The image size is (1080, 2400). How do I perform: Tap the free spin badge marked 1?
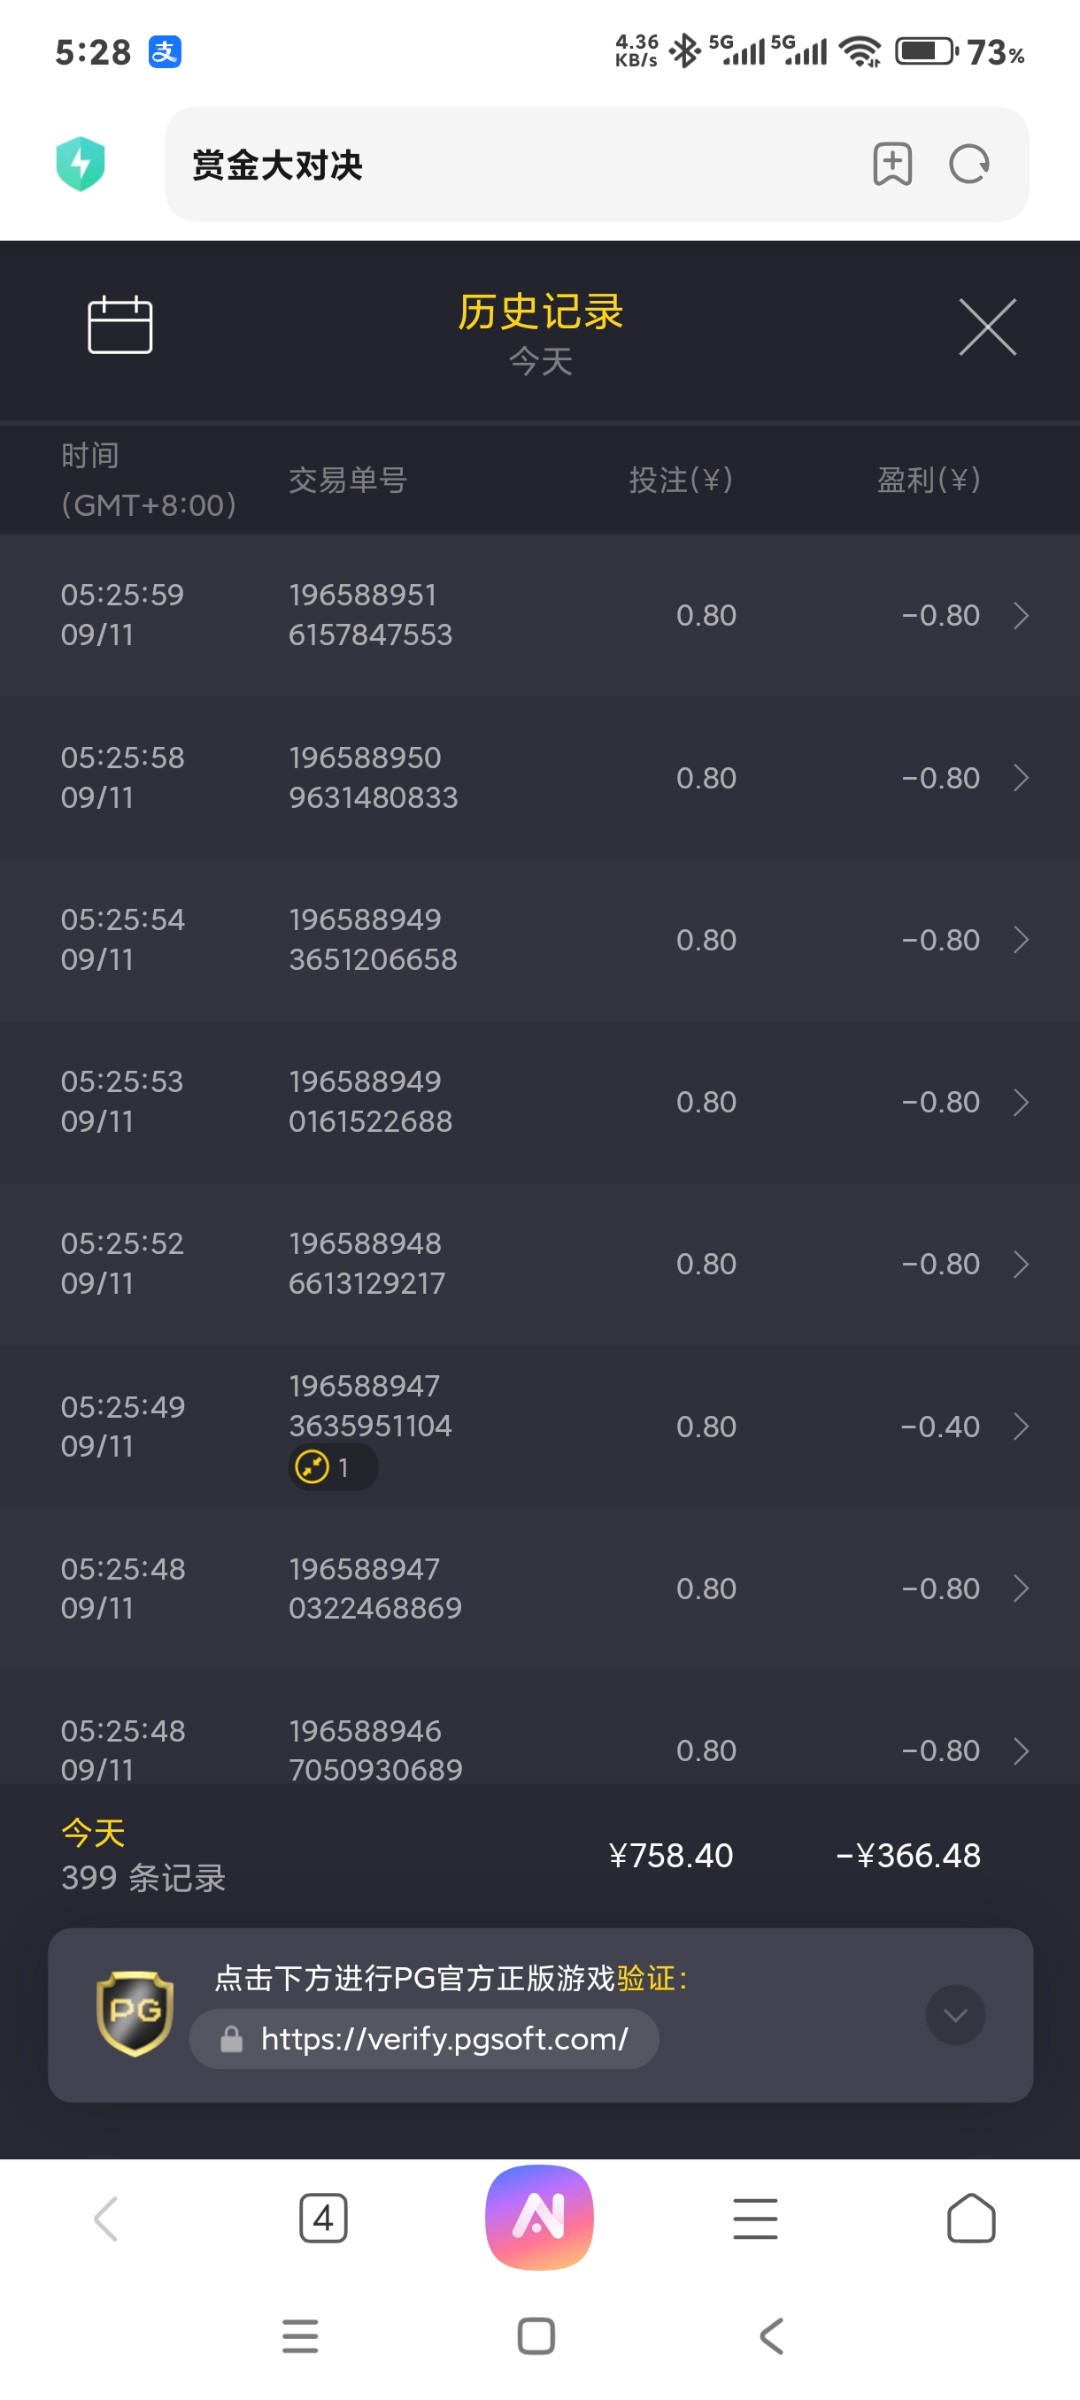[x=332, y=1467]
